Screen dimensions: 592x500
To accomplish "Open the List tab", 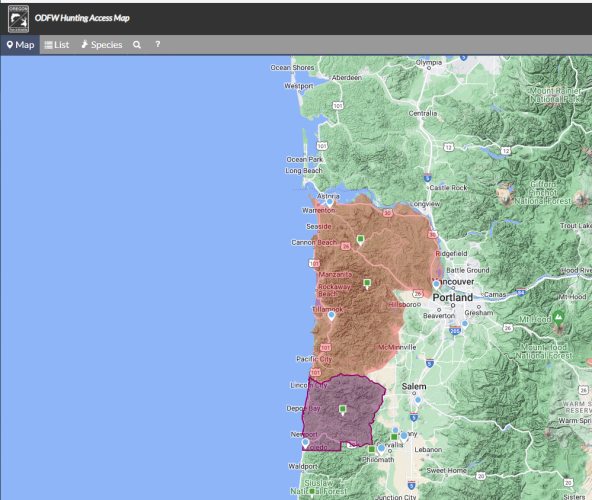I will [x=57, y=45].
